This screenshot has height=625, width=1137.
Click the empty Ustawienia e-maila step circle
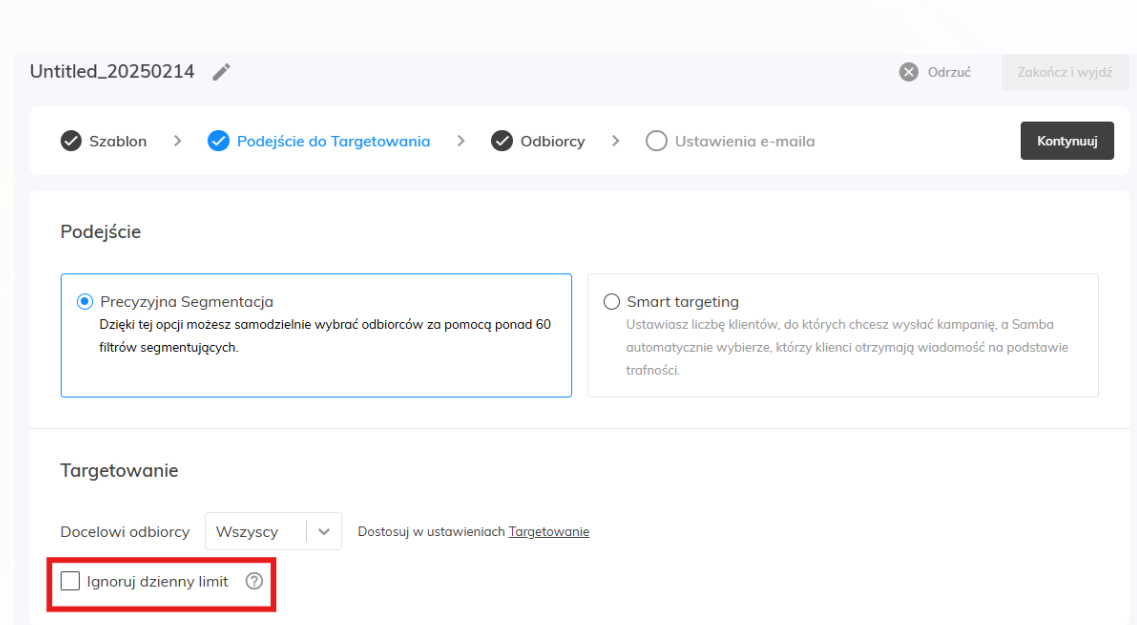(656, 141)
